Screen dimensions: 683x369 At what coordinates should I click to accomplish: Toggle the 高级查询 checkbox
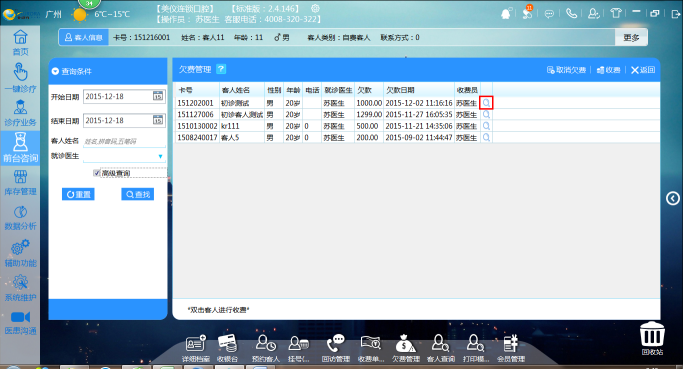pos(97,173)
